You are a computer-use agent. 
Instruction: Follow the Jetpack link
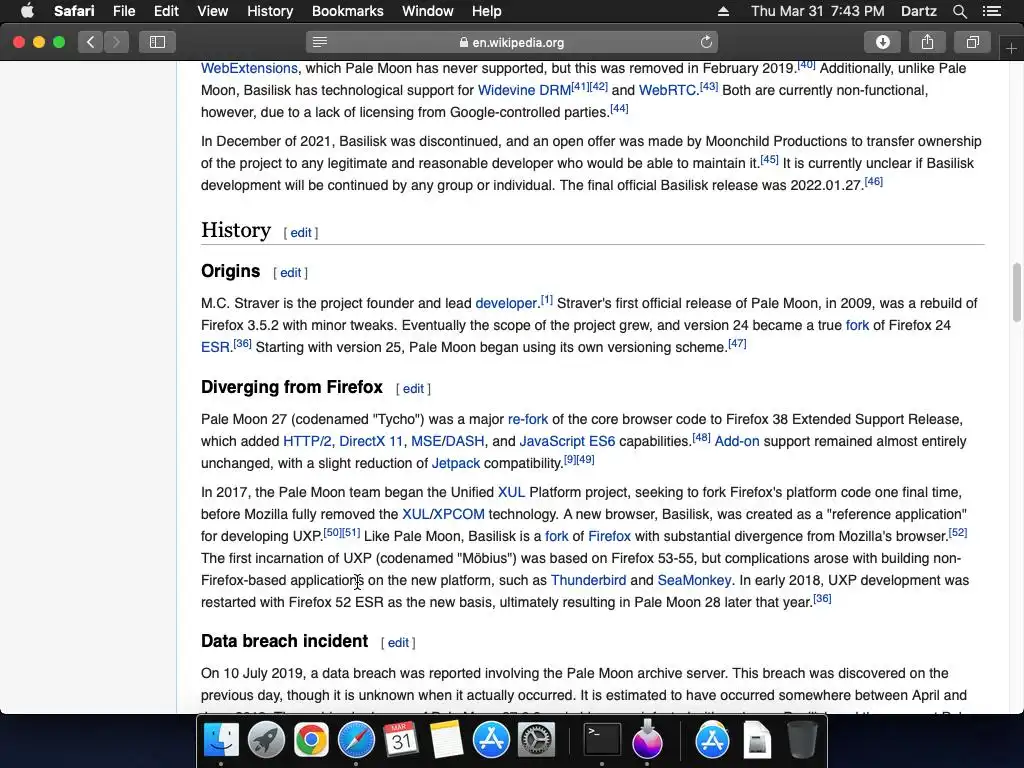pos(456,464)
